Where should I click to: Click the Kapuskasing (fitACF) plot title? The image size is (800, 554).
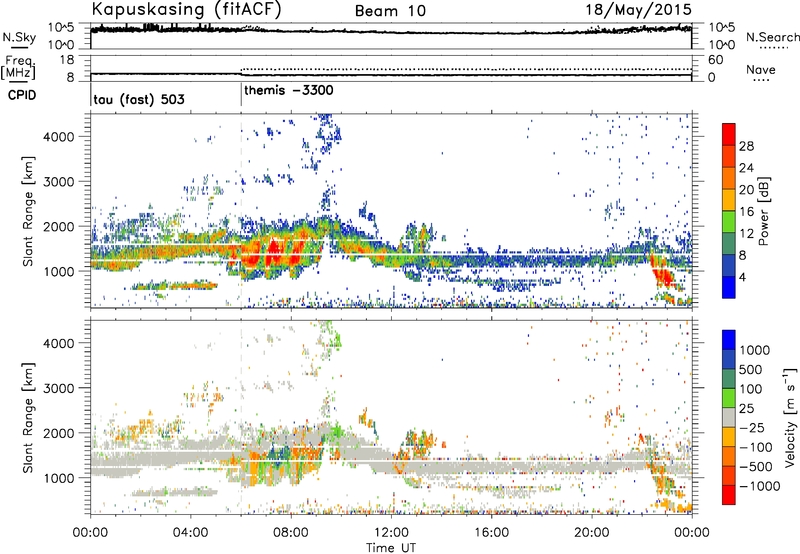pos(186,10)
